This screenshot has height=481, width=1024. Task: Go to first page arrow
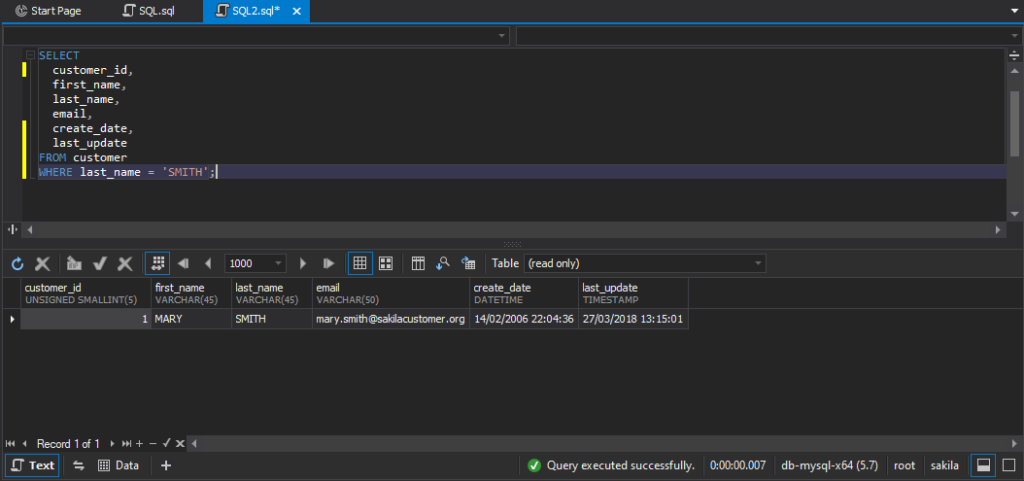point(184,264)
